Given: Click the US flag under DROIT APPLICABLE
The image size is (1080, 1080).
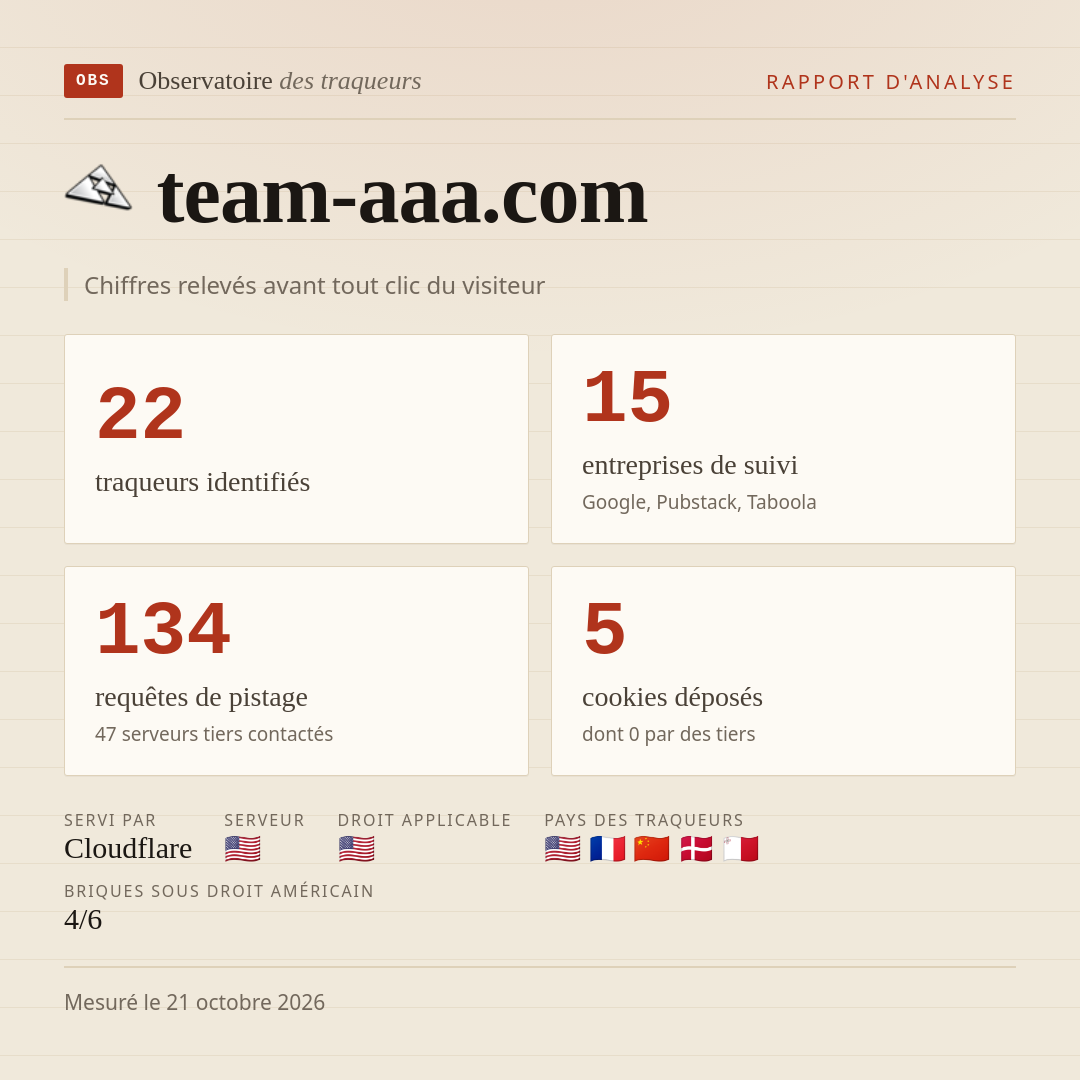Looking at the screenshot, I should pyautogui.click(x=356, y=849).
